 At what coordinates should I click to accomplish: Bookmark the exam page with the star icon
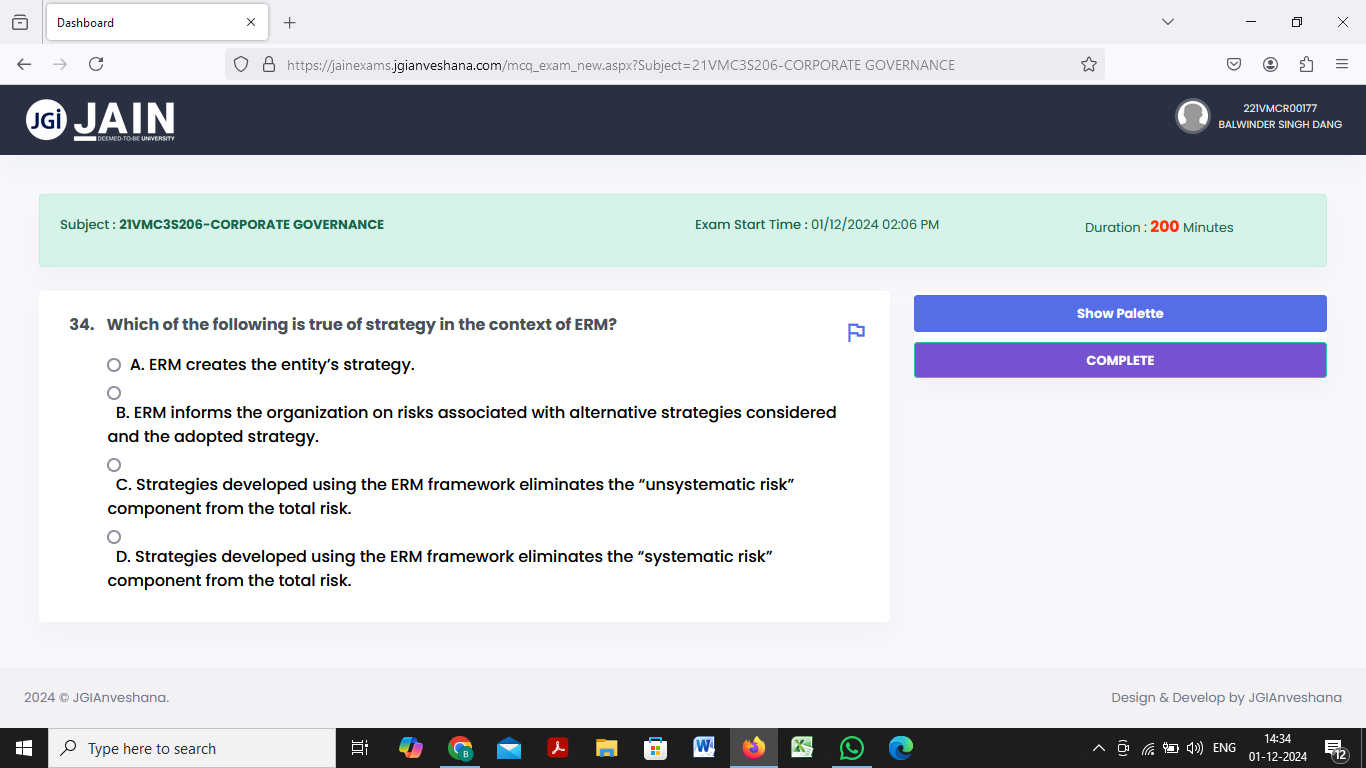(x=1088, y=63)
